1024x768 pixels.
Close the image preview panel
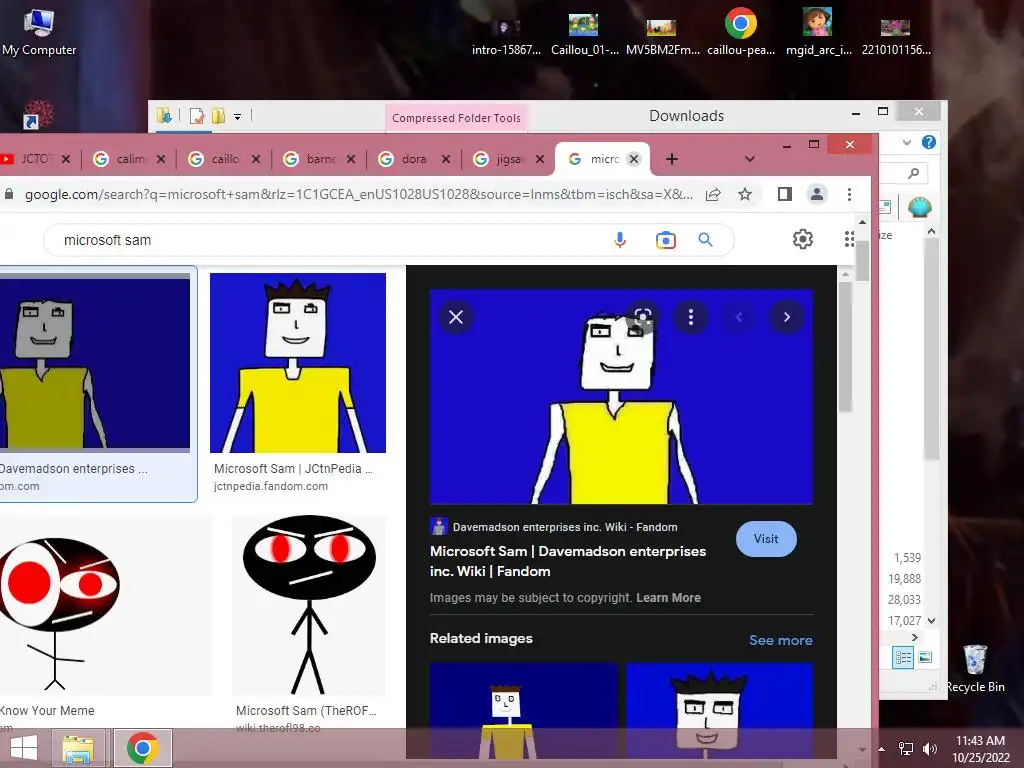tap(456, 317)
